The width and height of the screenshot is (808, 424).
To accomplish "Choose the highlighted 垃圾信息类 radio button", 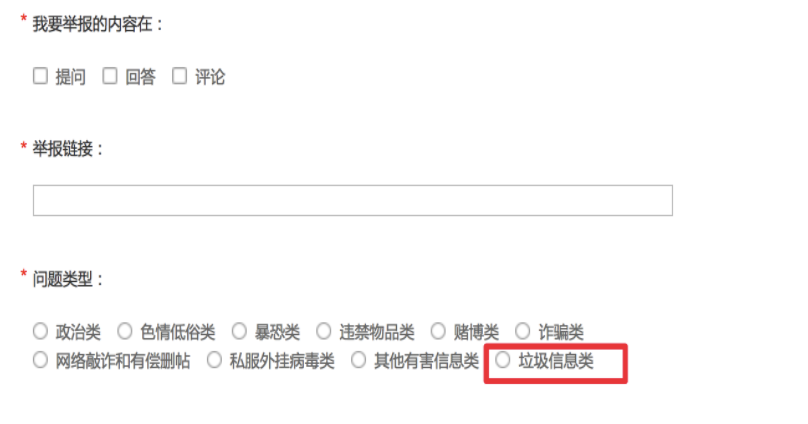I will tap(503, 360).
